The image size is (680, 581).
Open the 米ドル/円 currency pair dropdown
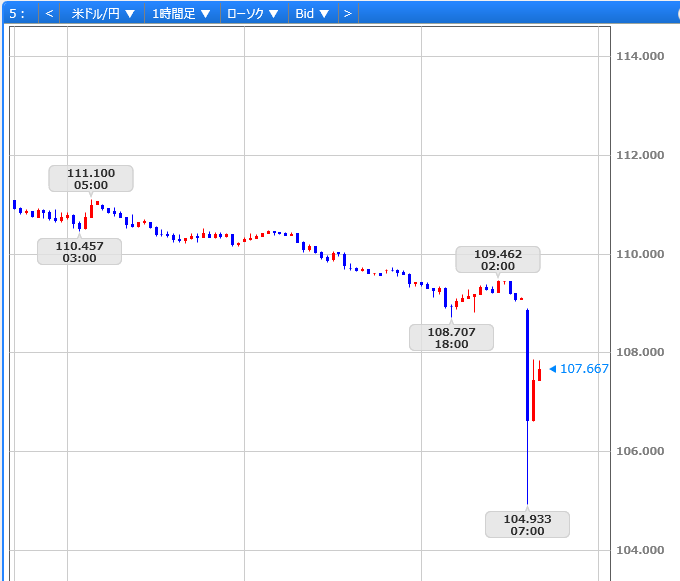102,13
